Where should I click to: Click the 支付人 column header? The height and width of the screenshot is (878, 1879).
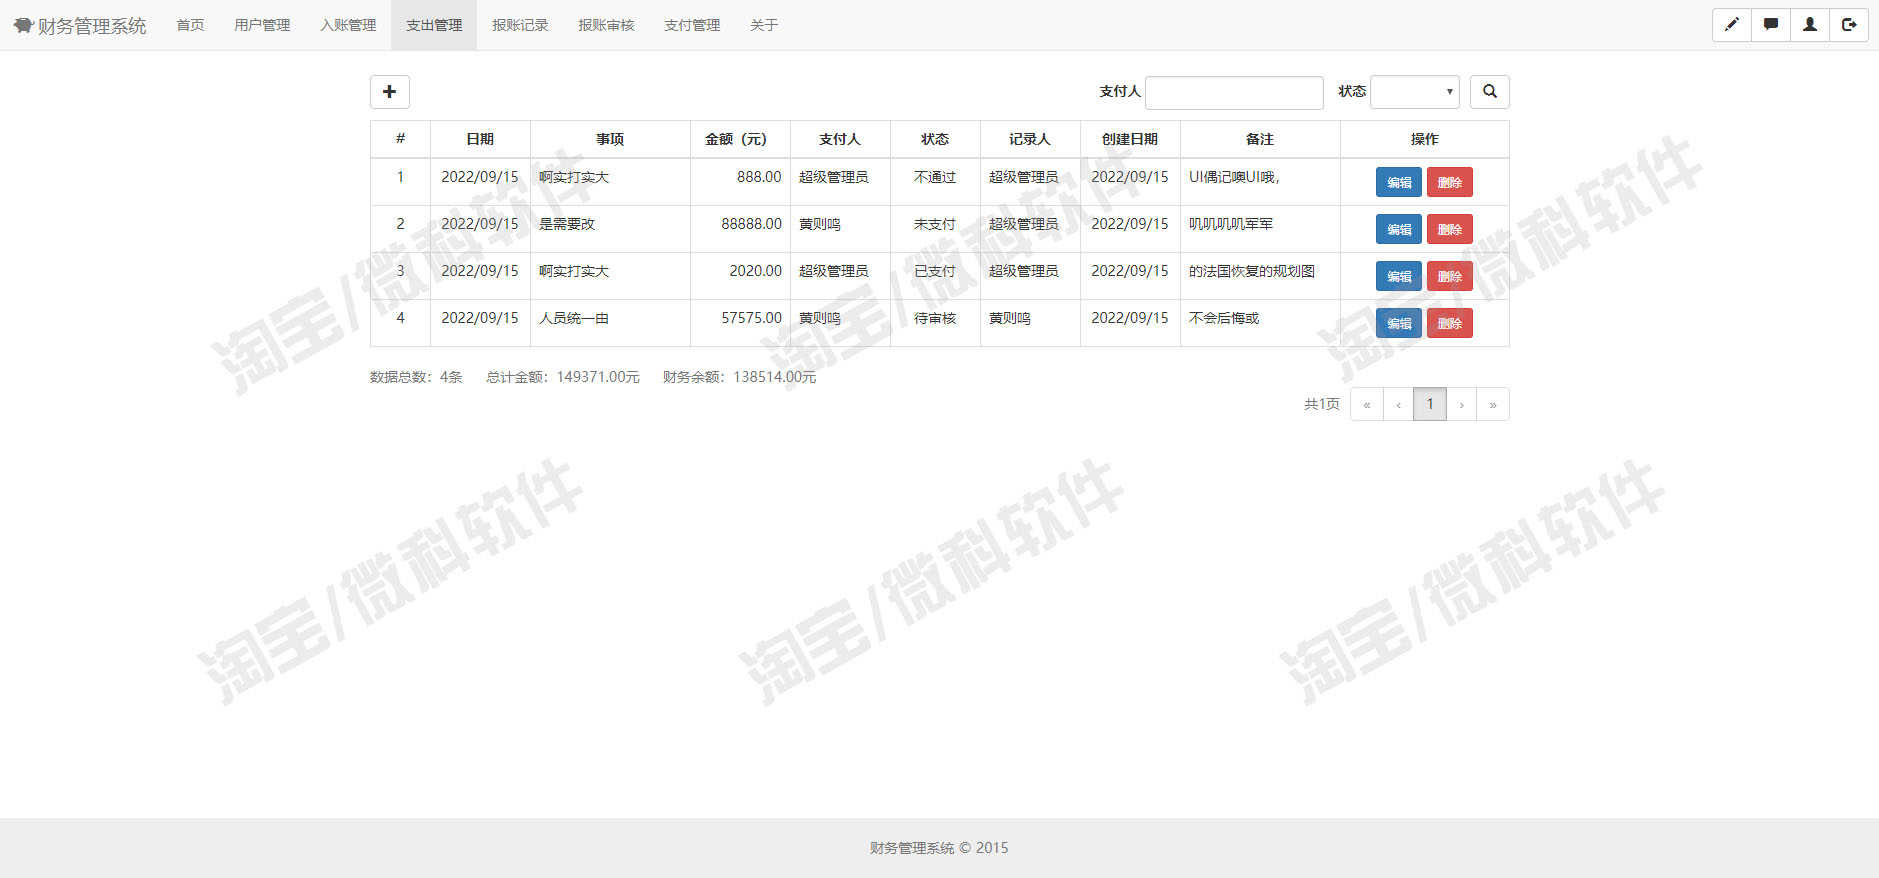[x=840, y=139]
